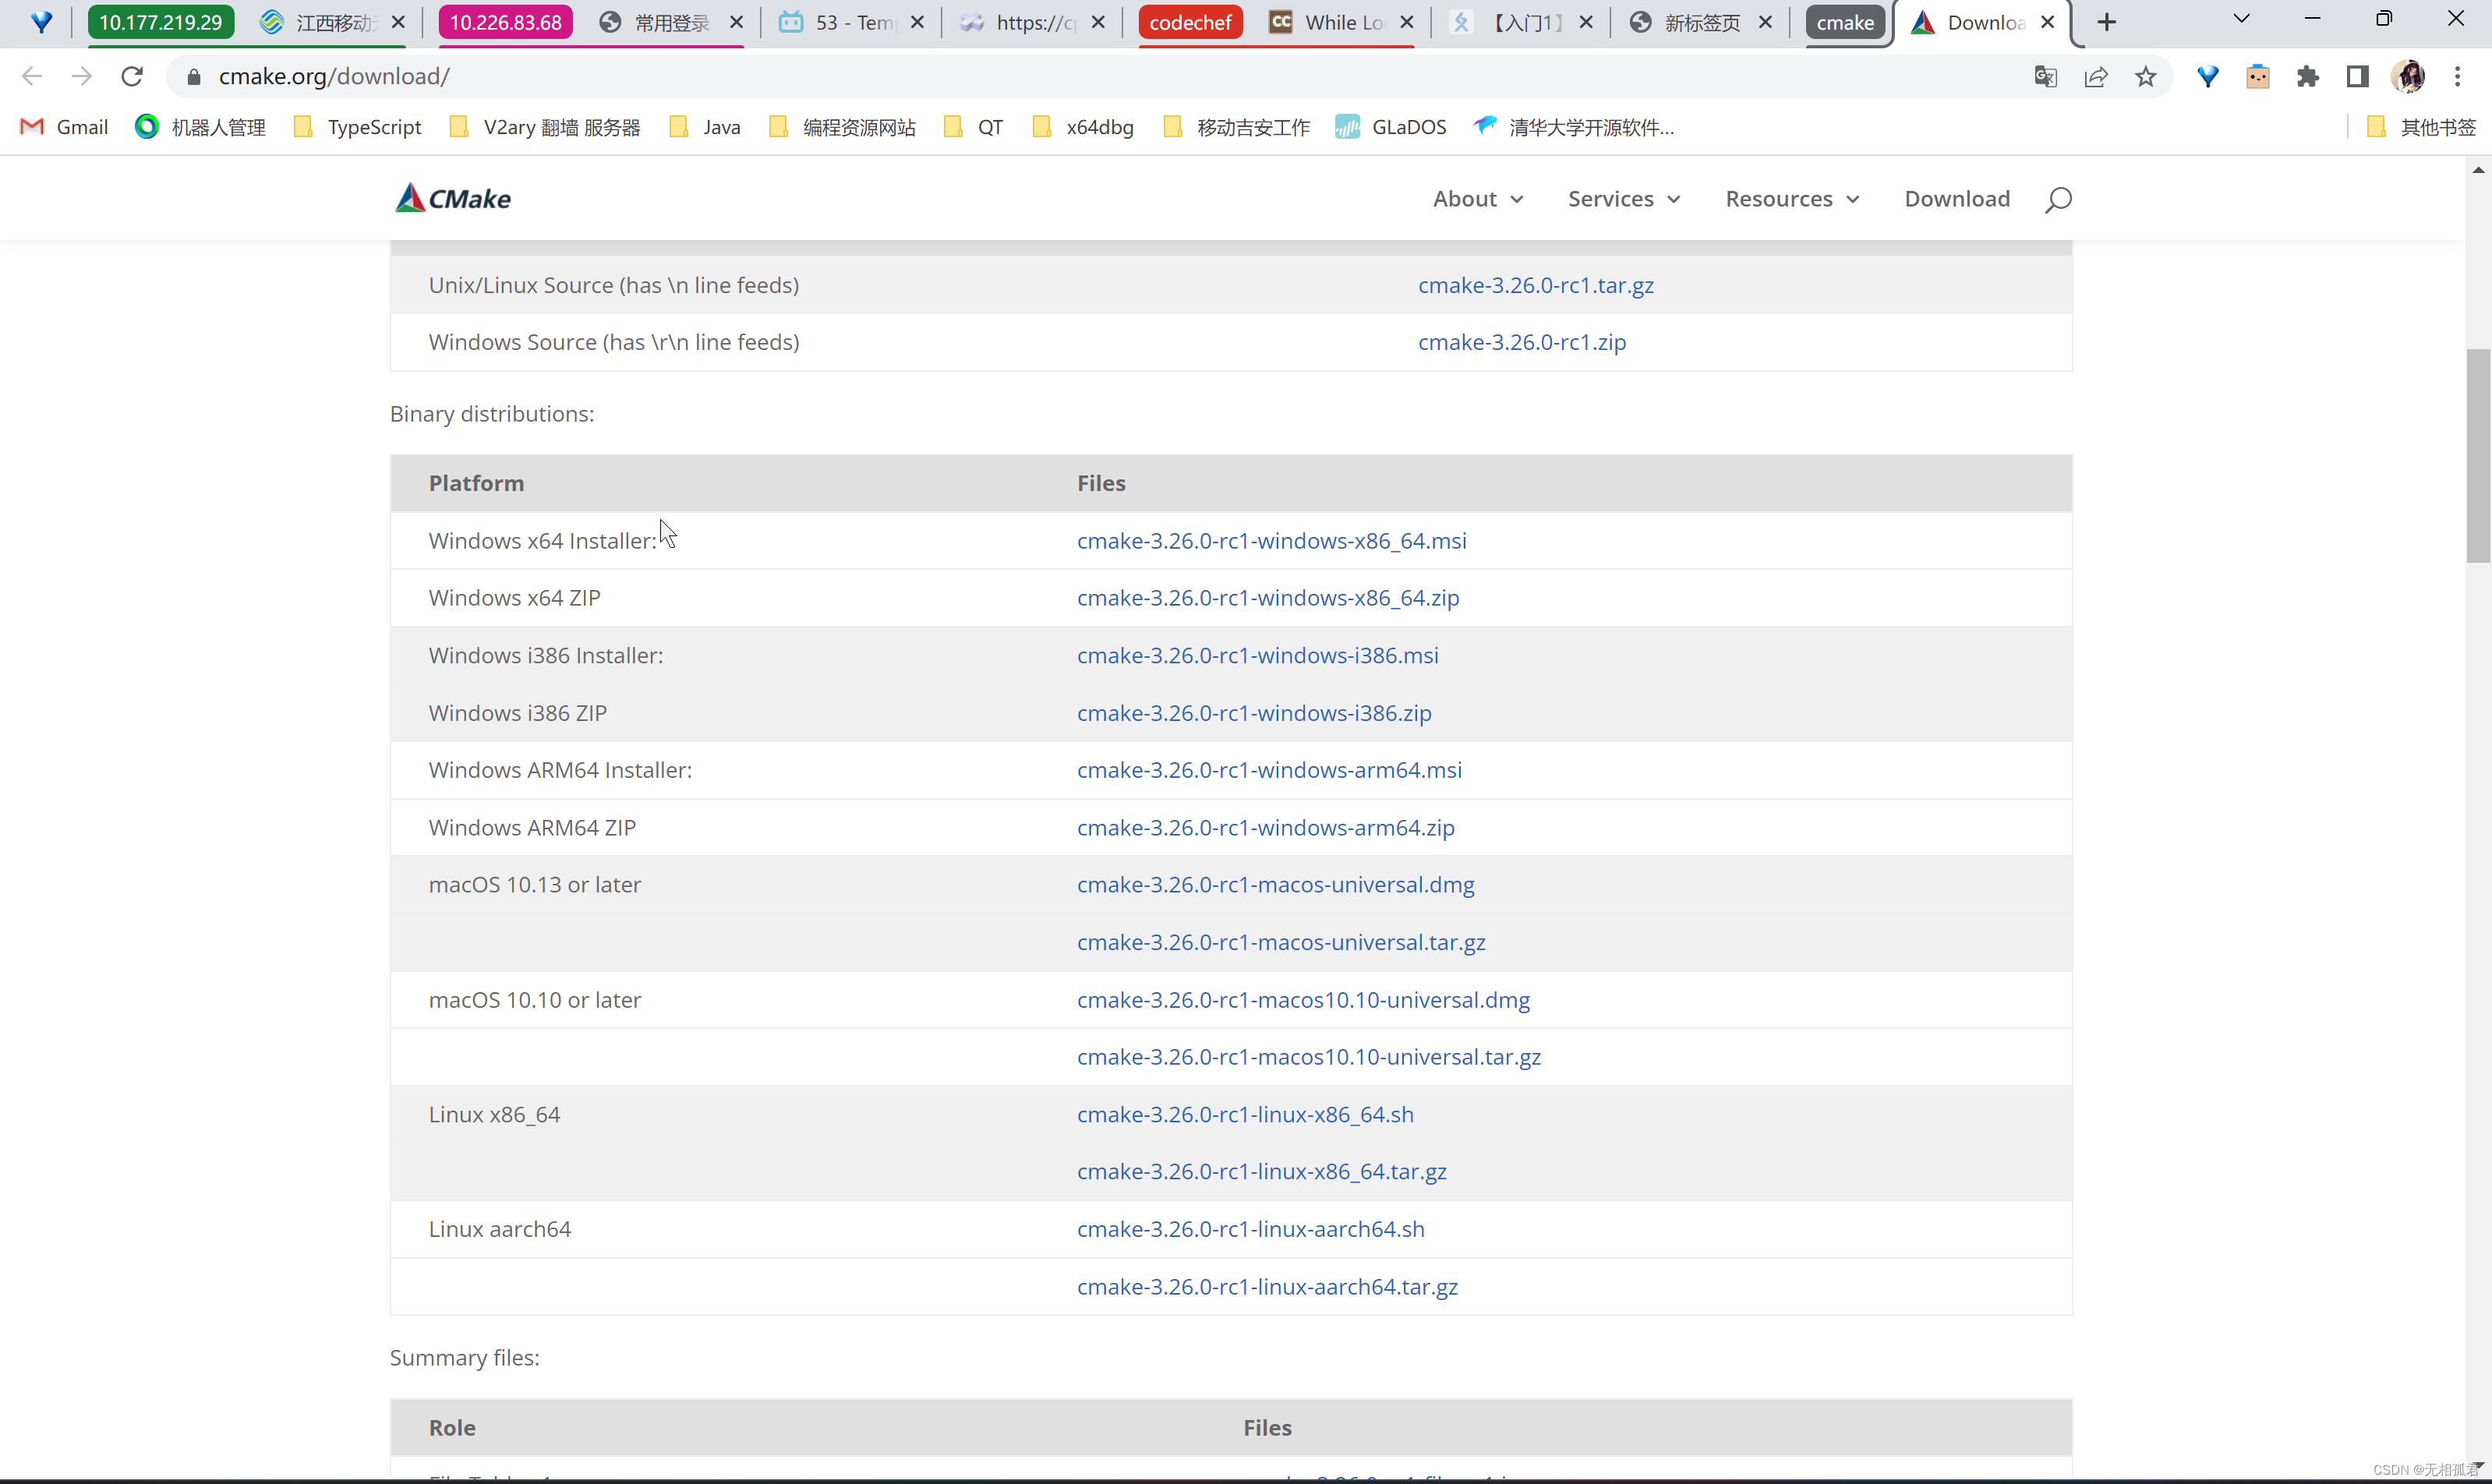Download cmake-3.26.0-rc1-linux-x86_64.tar.gz

pyautogui.click(x=1261, y=1171)
